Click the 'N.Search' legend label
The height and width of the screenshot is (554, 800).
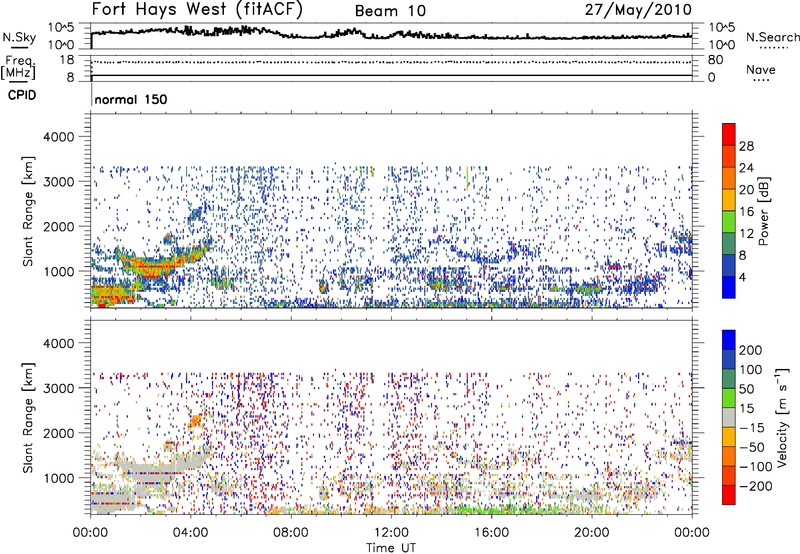[772, 37]
